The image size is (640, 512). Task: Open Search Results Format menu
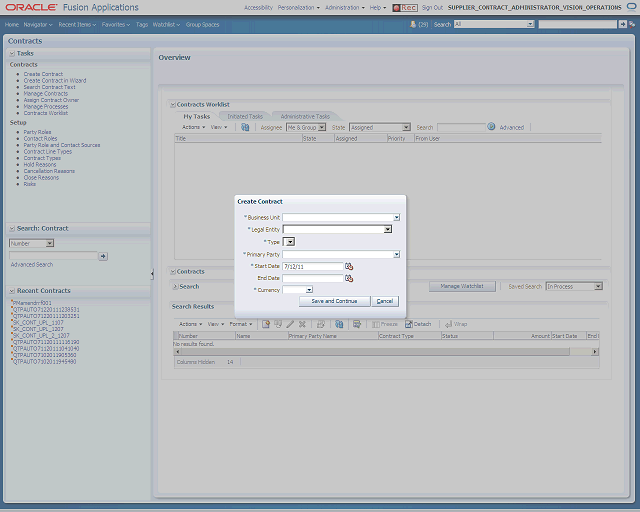coord(241,324)
